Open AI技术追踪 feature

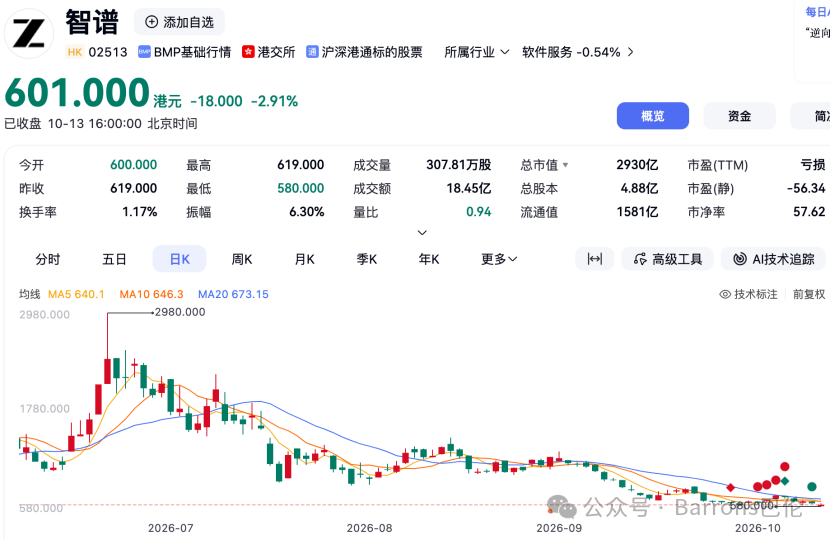coord(773,259)
